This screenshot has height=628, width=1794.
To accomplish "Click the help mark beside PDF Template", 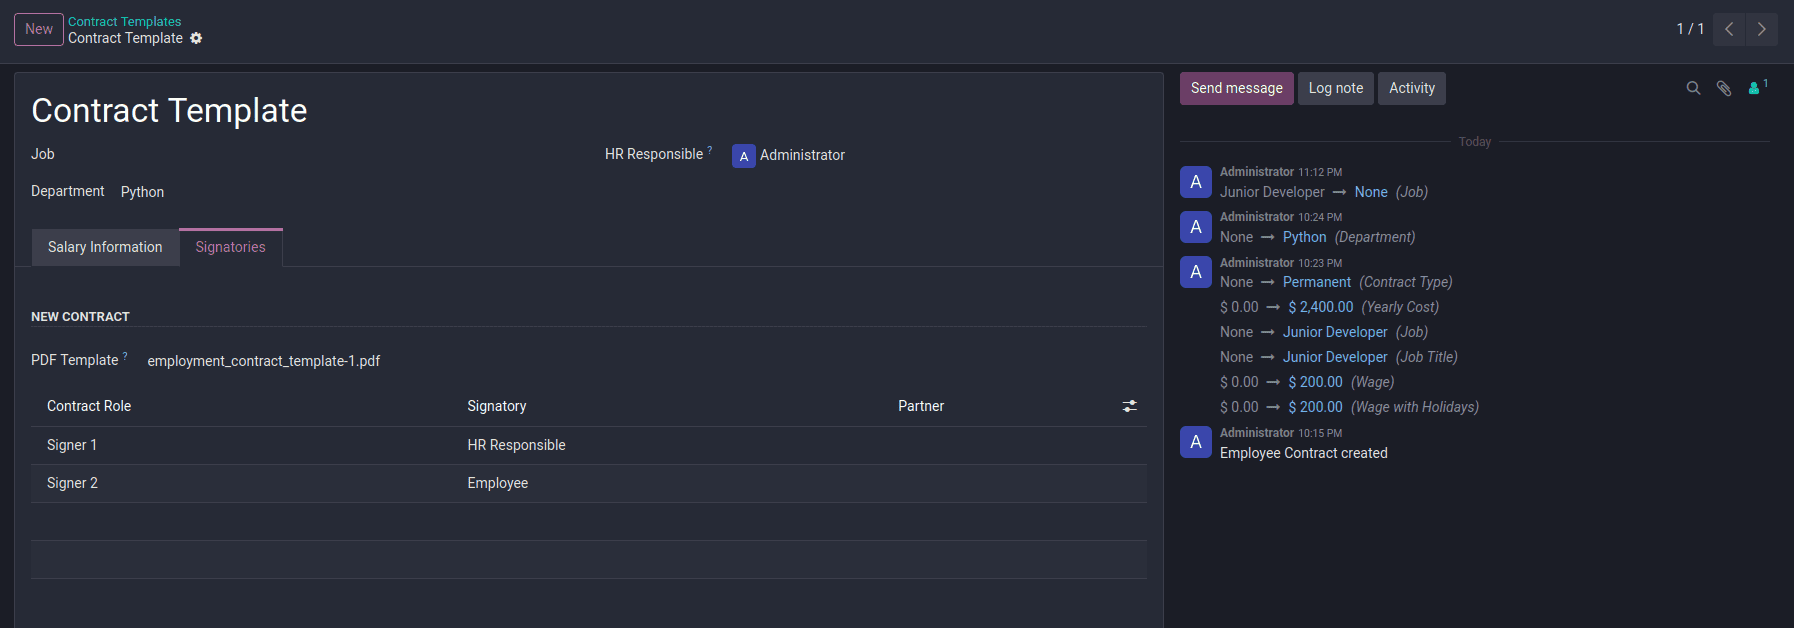I will [x=125, y=356].
